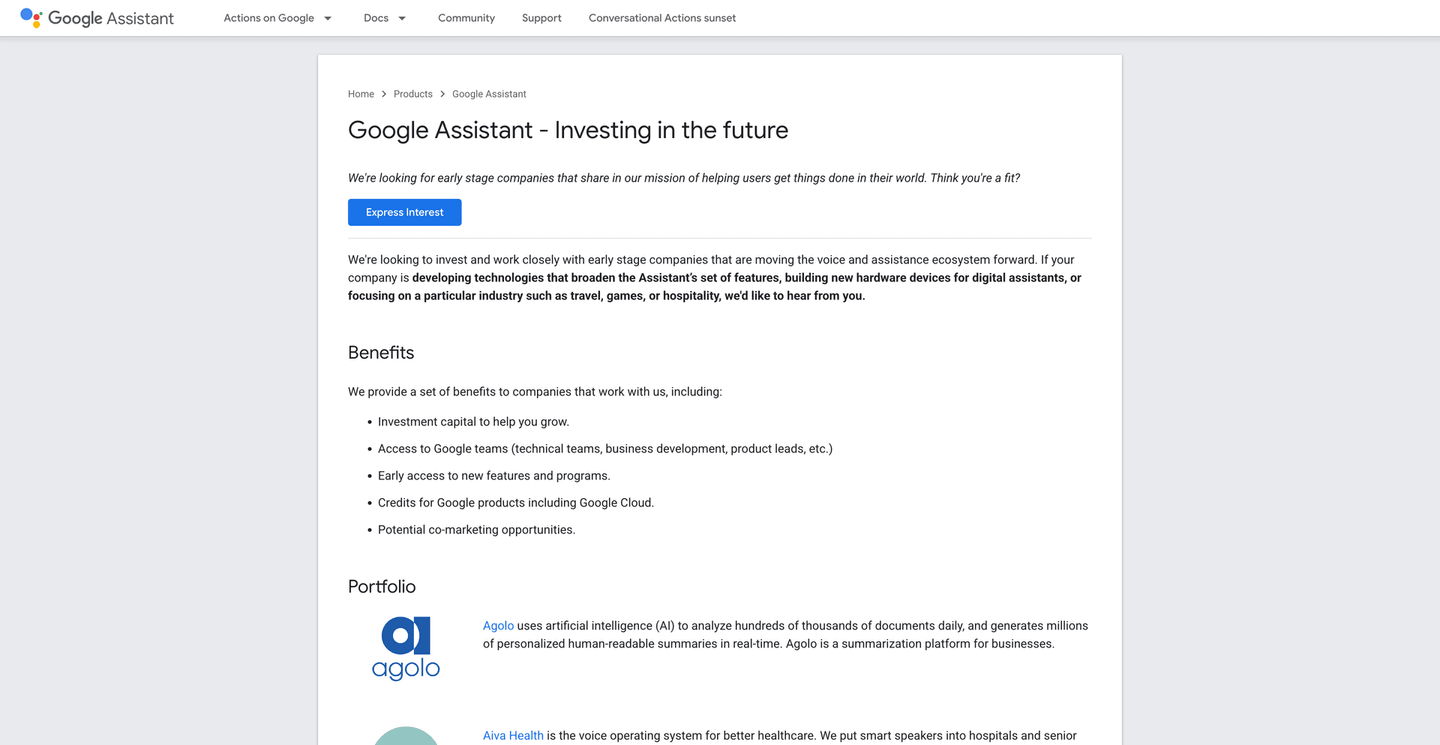
Task: Click the down arrow beside Actions on Google
Action: pos(327,17)
